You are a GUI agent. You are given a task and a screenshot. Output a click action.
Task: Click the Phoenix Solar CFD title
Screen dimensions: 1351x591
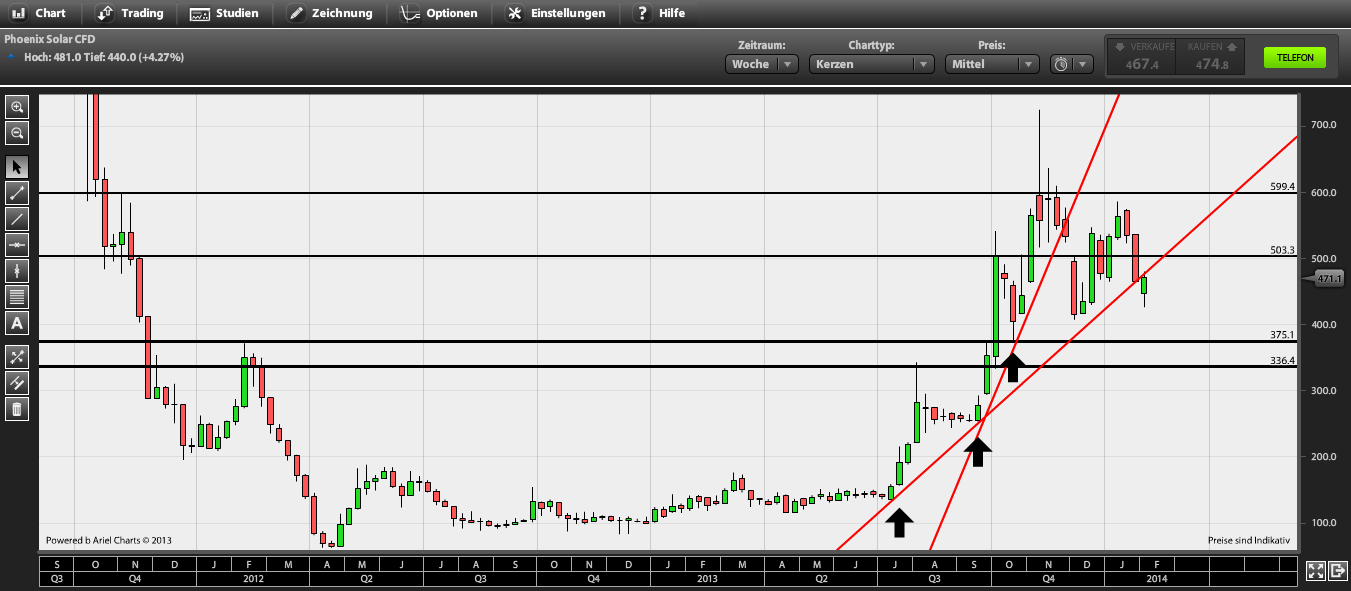[50, 40]
